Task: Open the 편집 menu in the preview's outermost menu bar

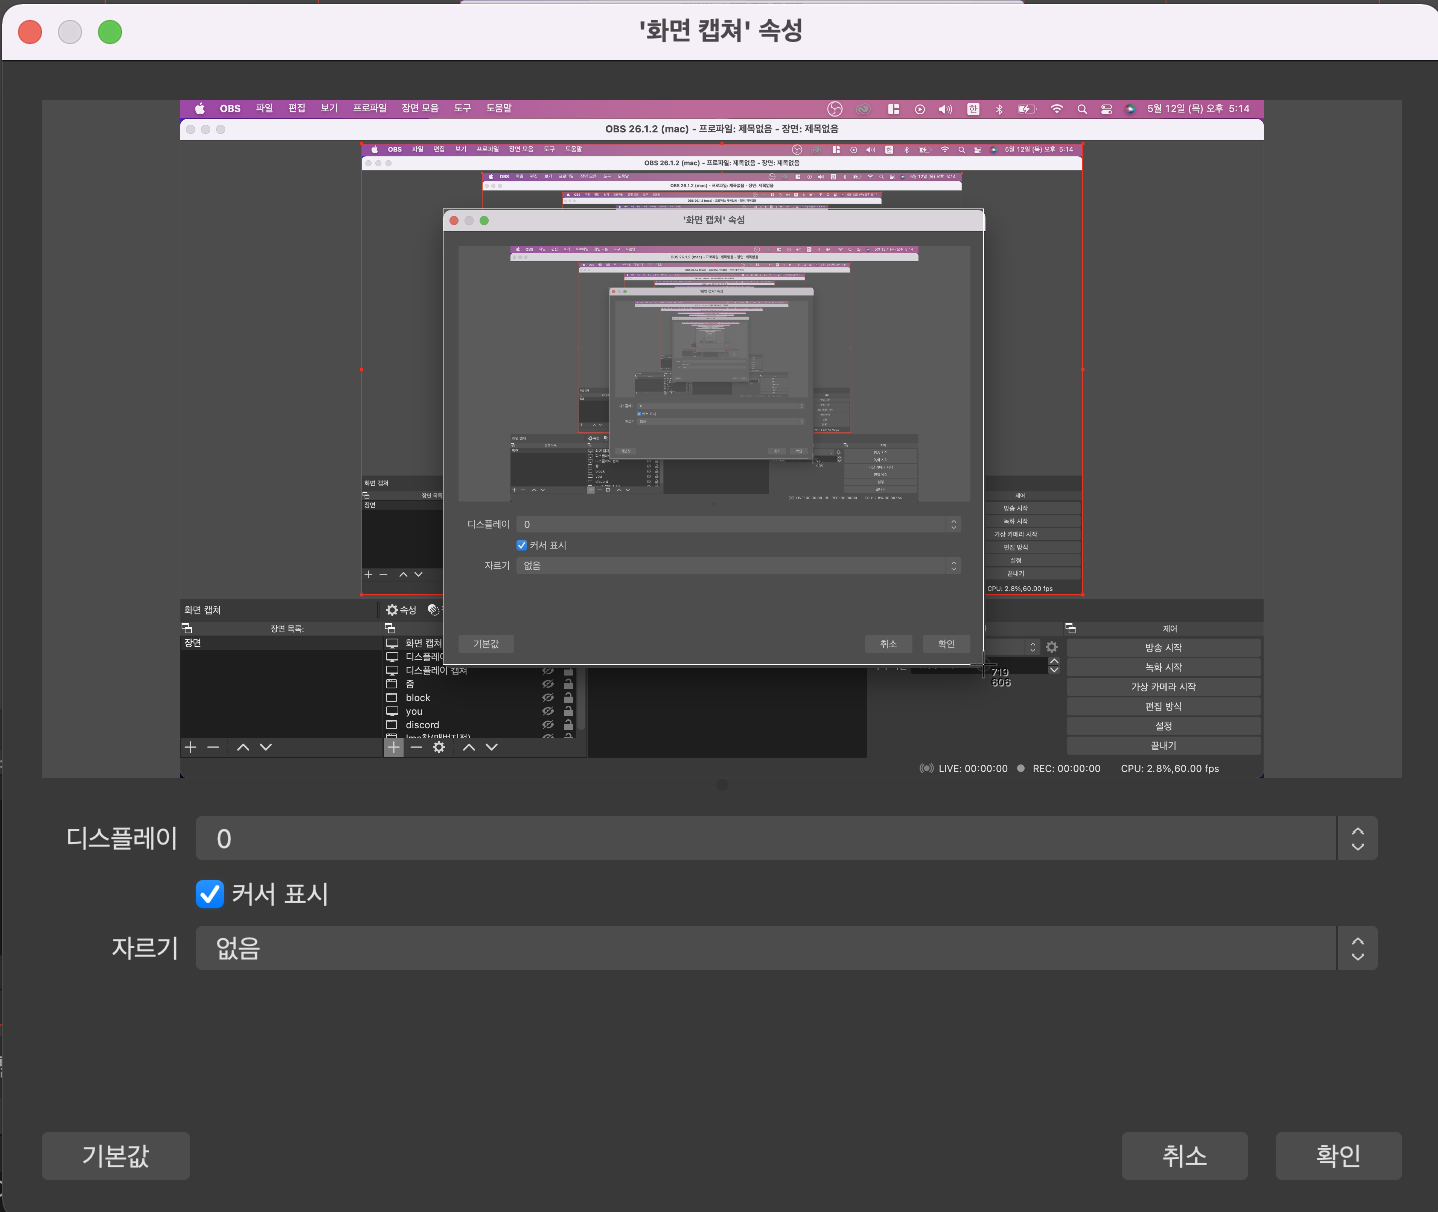Action: coord(297,108)
